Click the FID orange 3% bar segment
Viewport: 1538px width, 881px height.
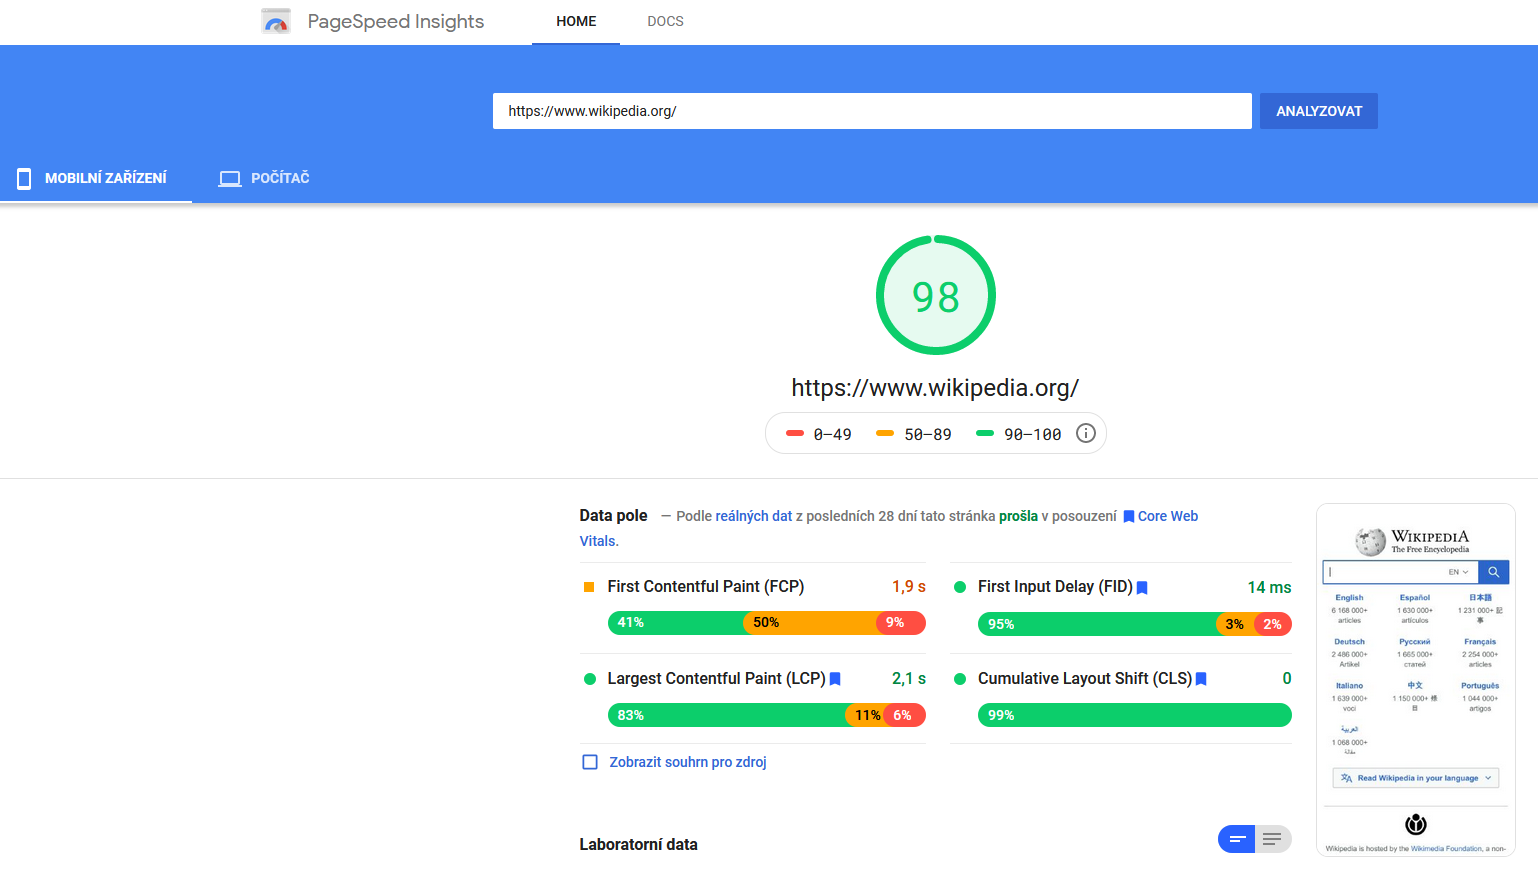1235,624
